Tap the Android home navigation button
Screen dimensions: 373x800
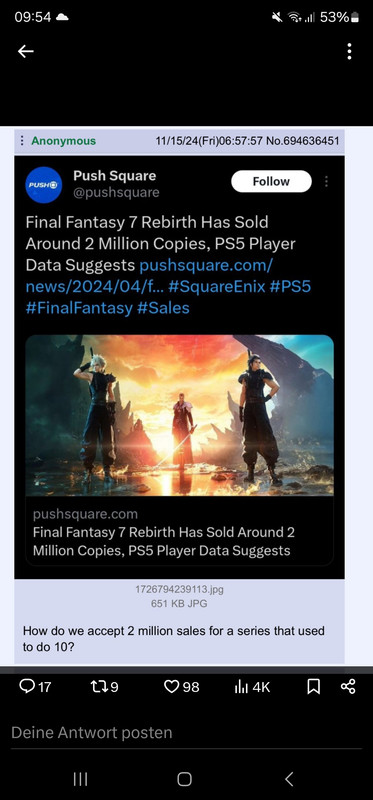184,779
